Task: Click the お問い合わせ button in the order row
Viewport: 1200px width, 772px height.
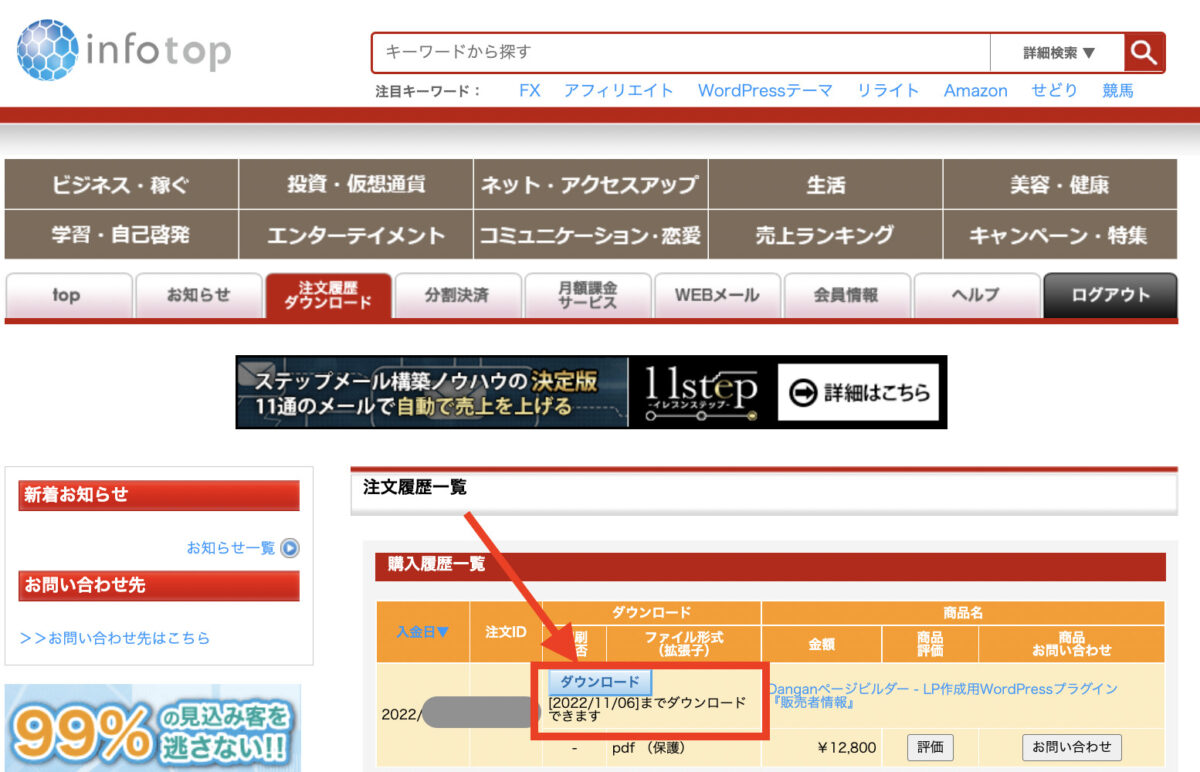Action: pos(1072,747)
